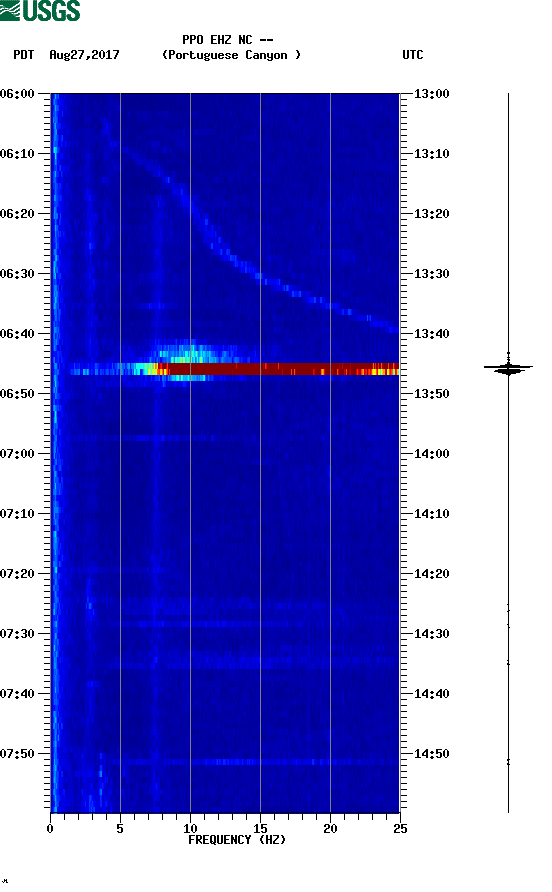The width and height of the screenshot is (552, 892).
Task: Click the dark red high-energy event band
Action: point(278,369)
